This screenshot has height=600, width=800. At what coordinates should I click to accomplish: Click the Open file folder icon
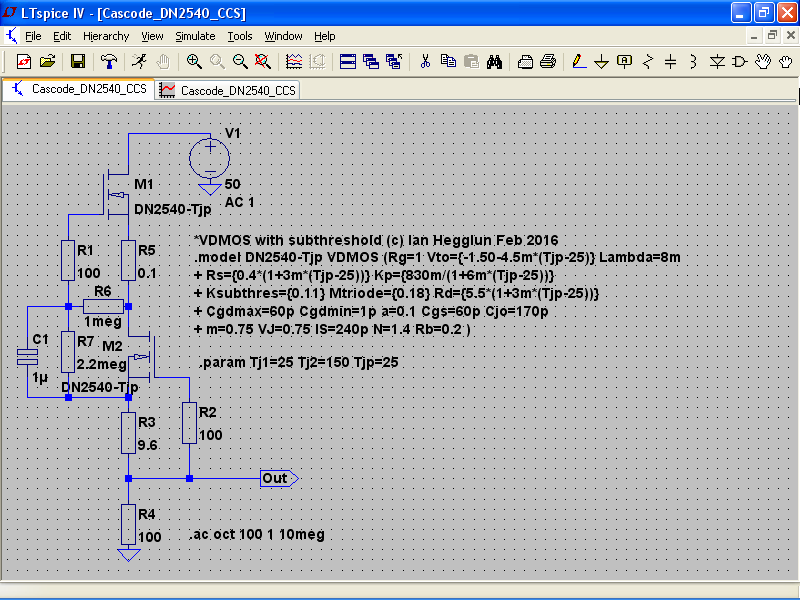(47, 62)
